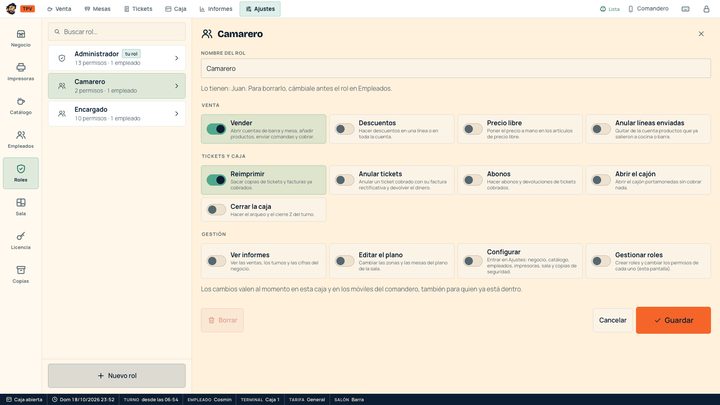Image resolution: width=720 pixels, height=405 pixels.
Task: Click the Salón Barra status entry
Action: click(x=349, y=399)
